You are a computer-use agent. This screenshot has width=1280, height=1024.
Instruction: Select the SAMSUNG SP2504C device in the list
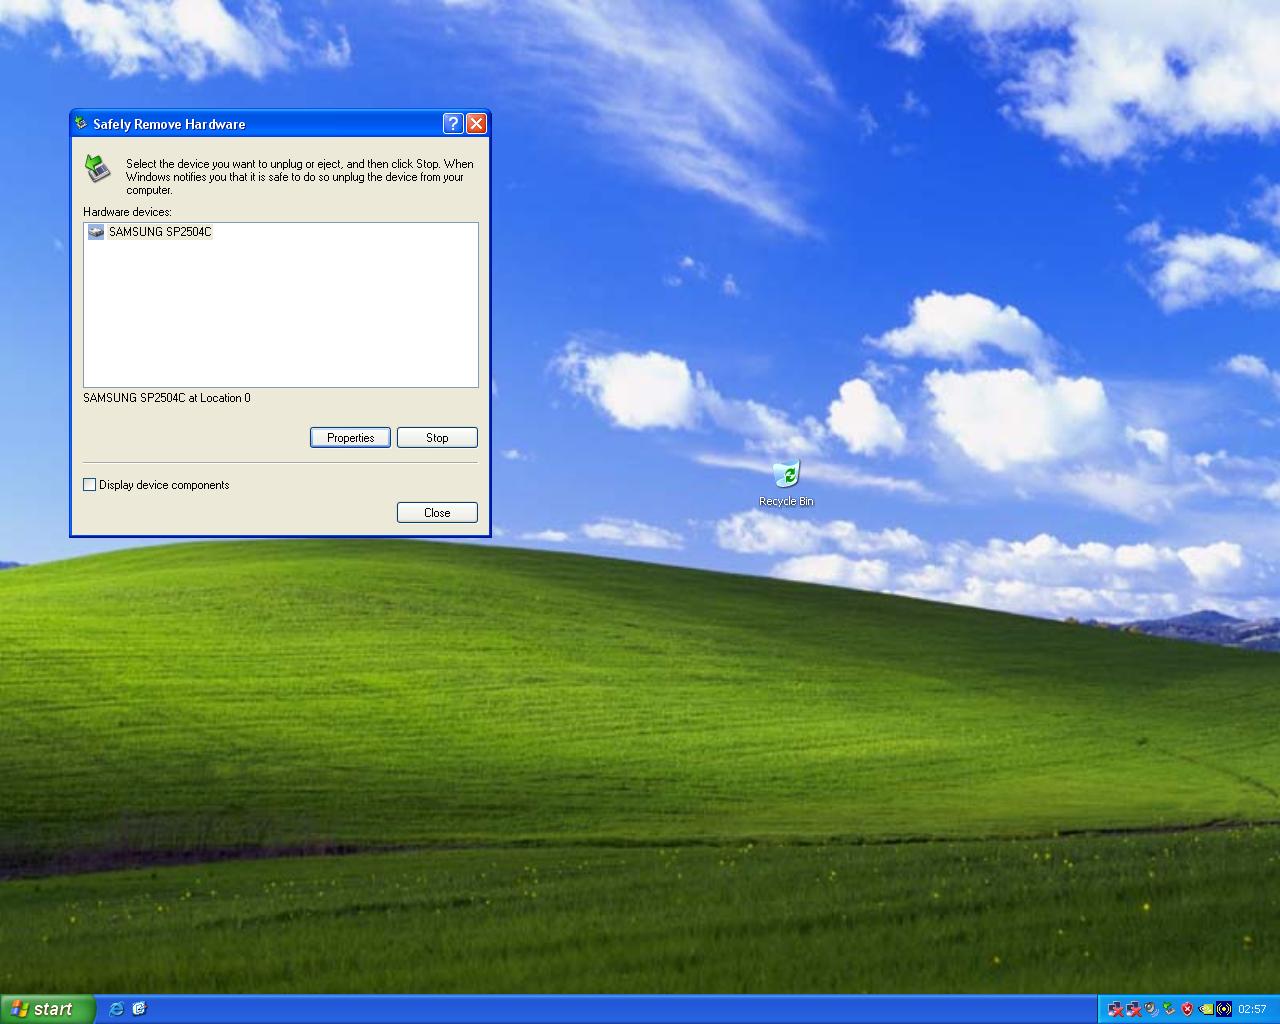[x=150, y=232]
